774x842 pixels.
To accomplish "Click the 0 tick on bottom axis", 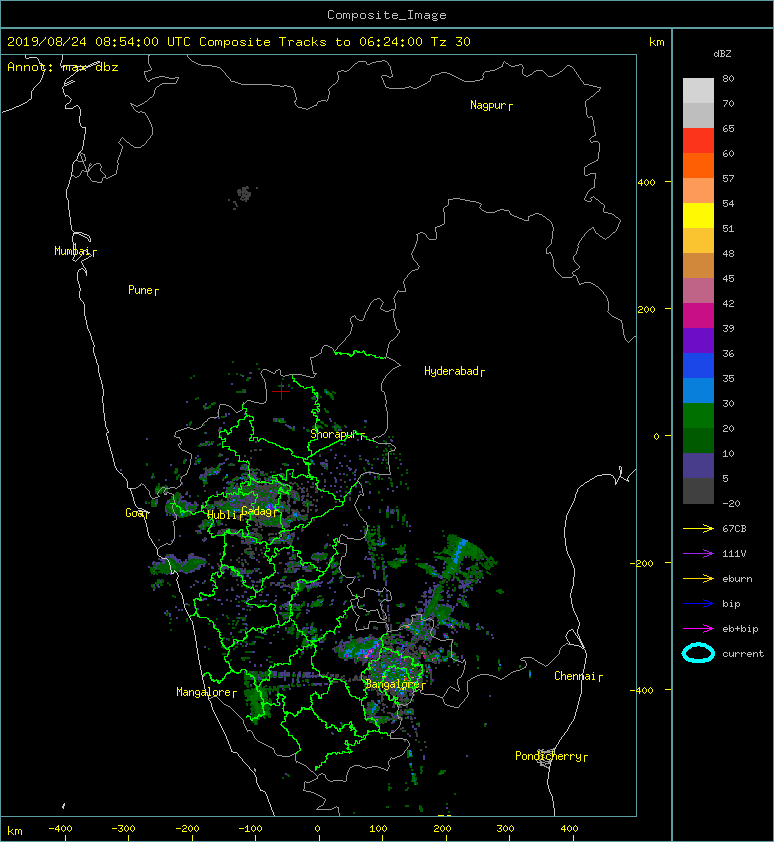I will tap(317, 829).
